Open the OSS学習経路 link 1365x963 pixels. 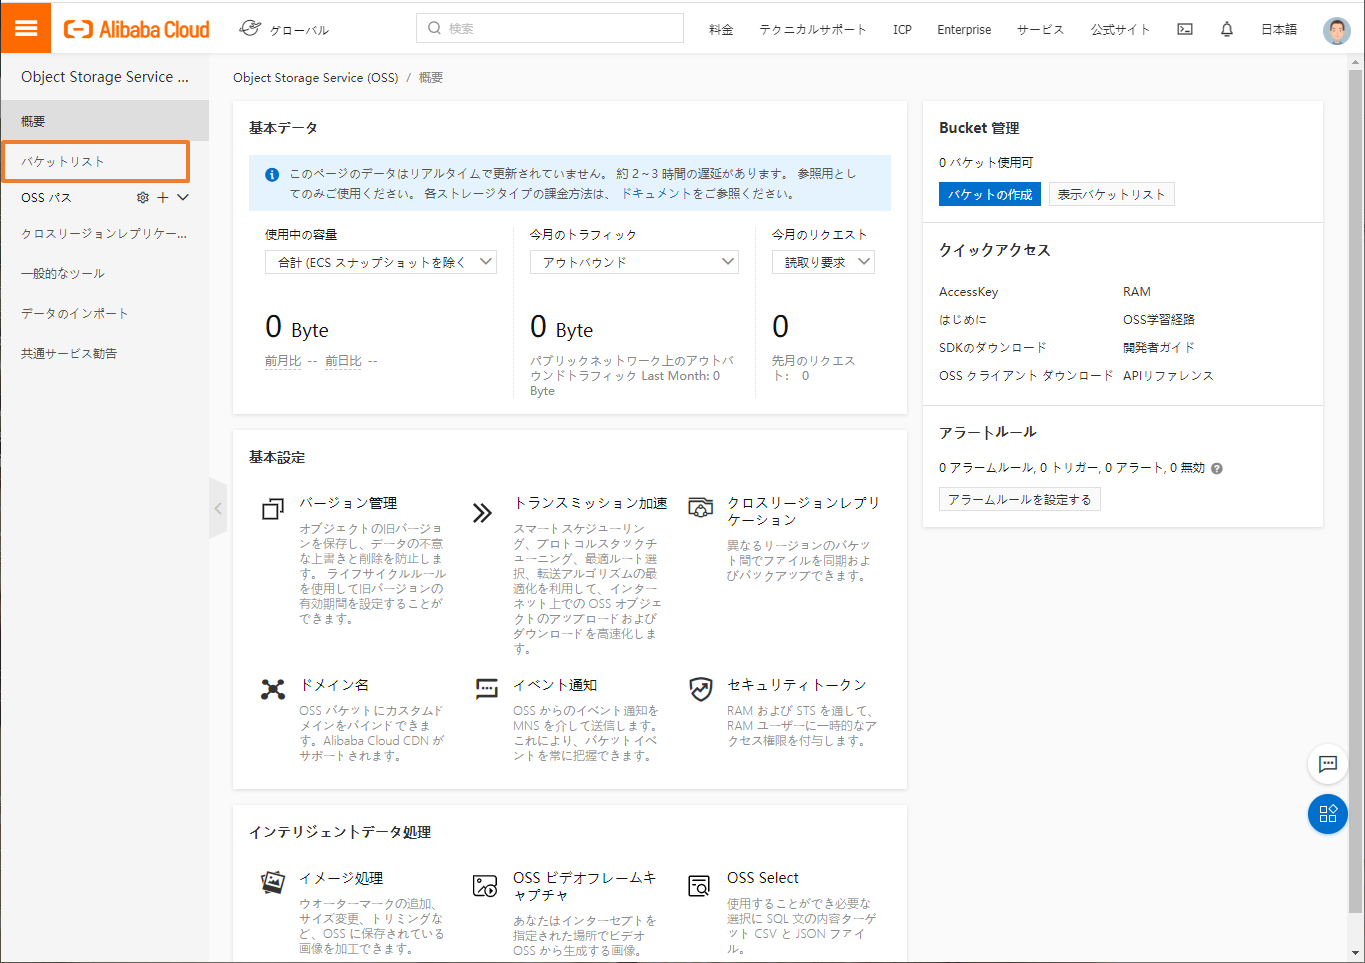(x=1159, y=320)
